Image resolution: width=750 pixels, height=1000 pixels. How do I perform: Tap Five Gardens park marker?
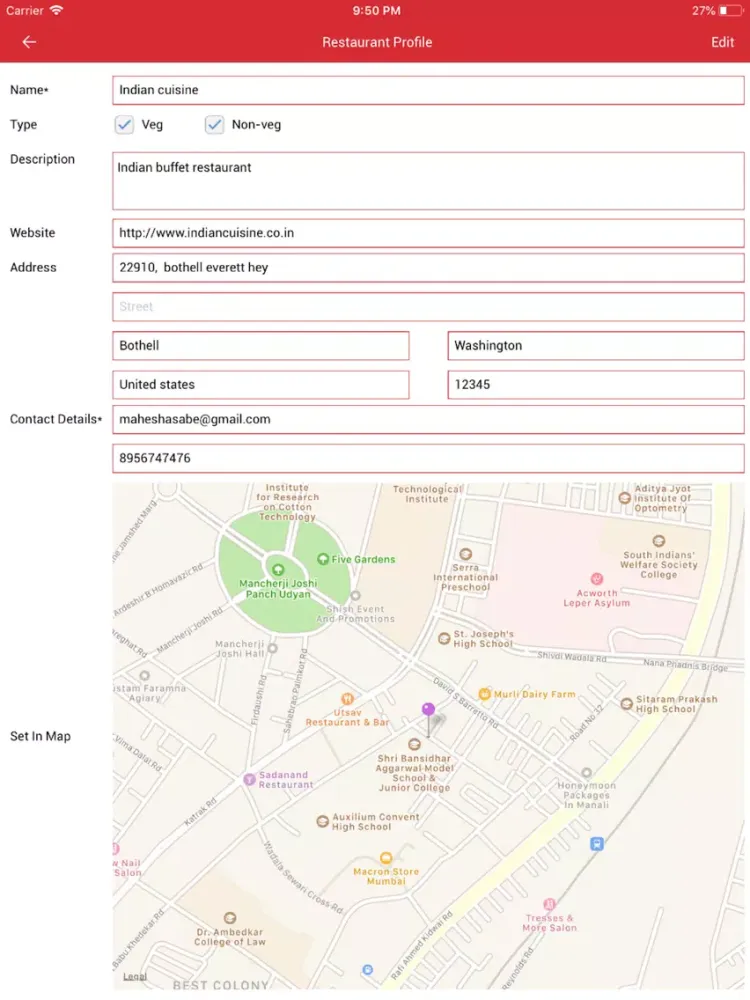point(323,559)
